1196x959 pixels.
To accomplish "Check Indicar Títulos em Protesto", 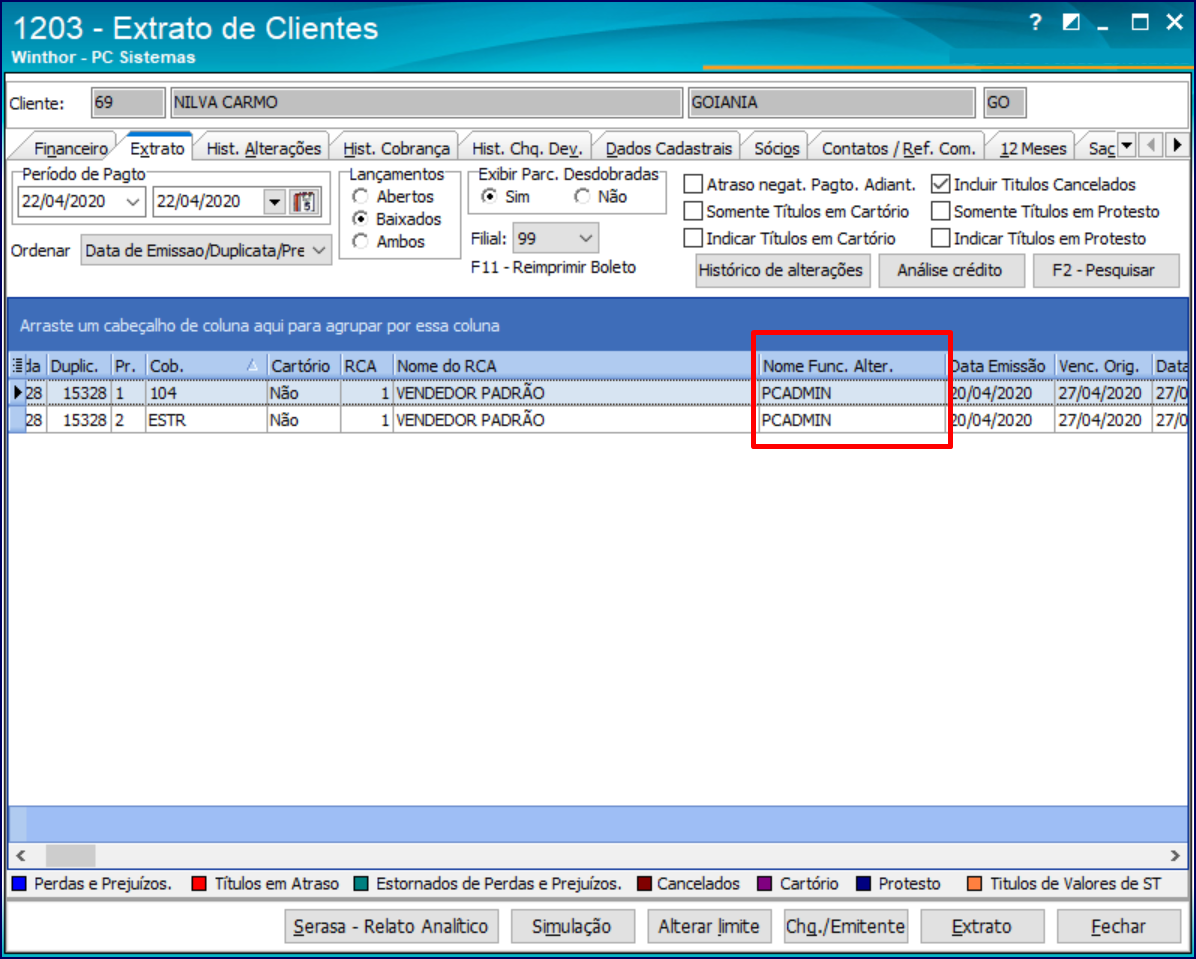I will pos(940,239).
